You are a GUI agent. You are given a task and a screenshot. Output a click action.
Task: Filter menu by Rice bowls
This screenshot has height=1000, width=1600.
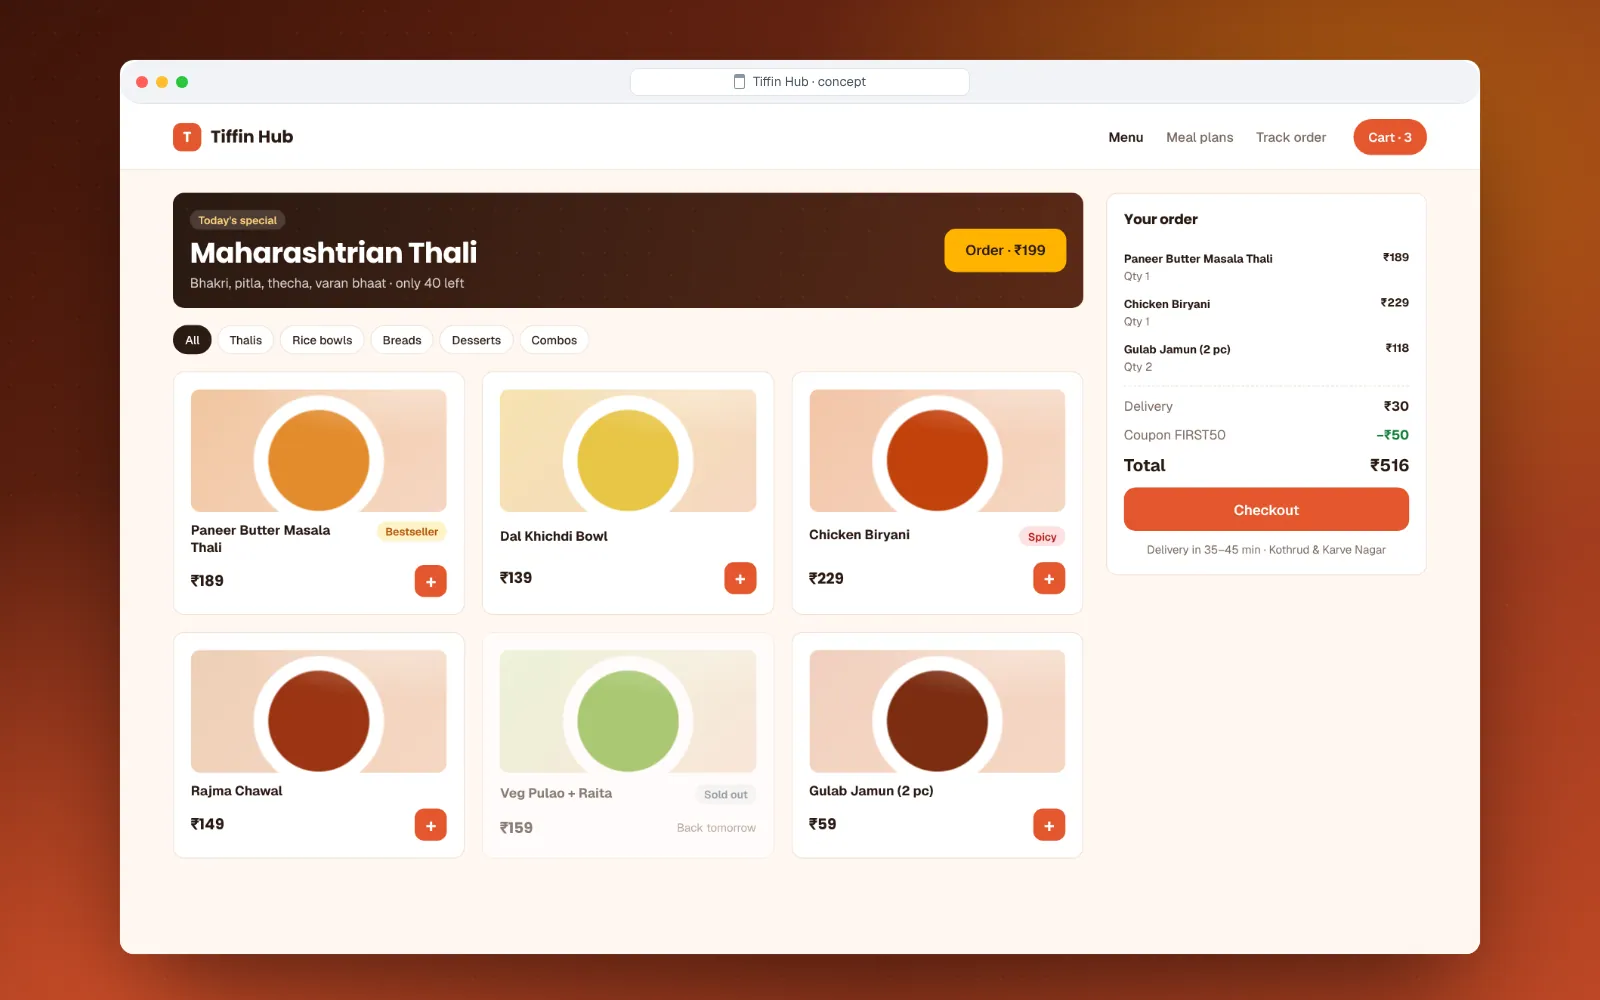coord(322,340)
